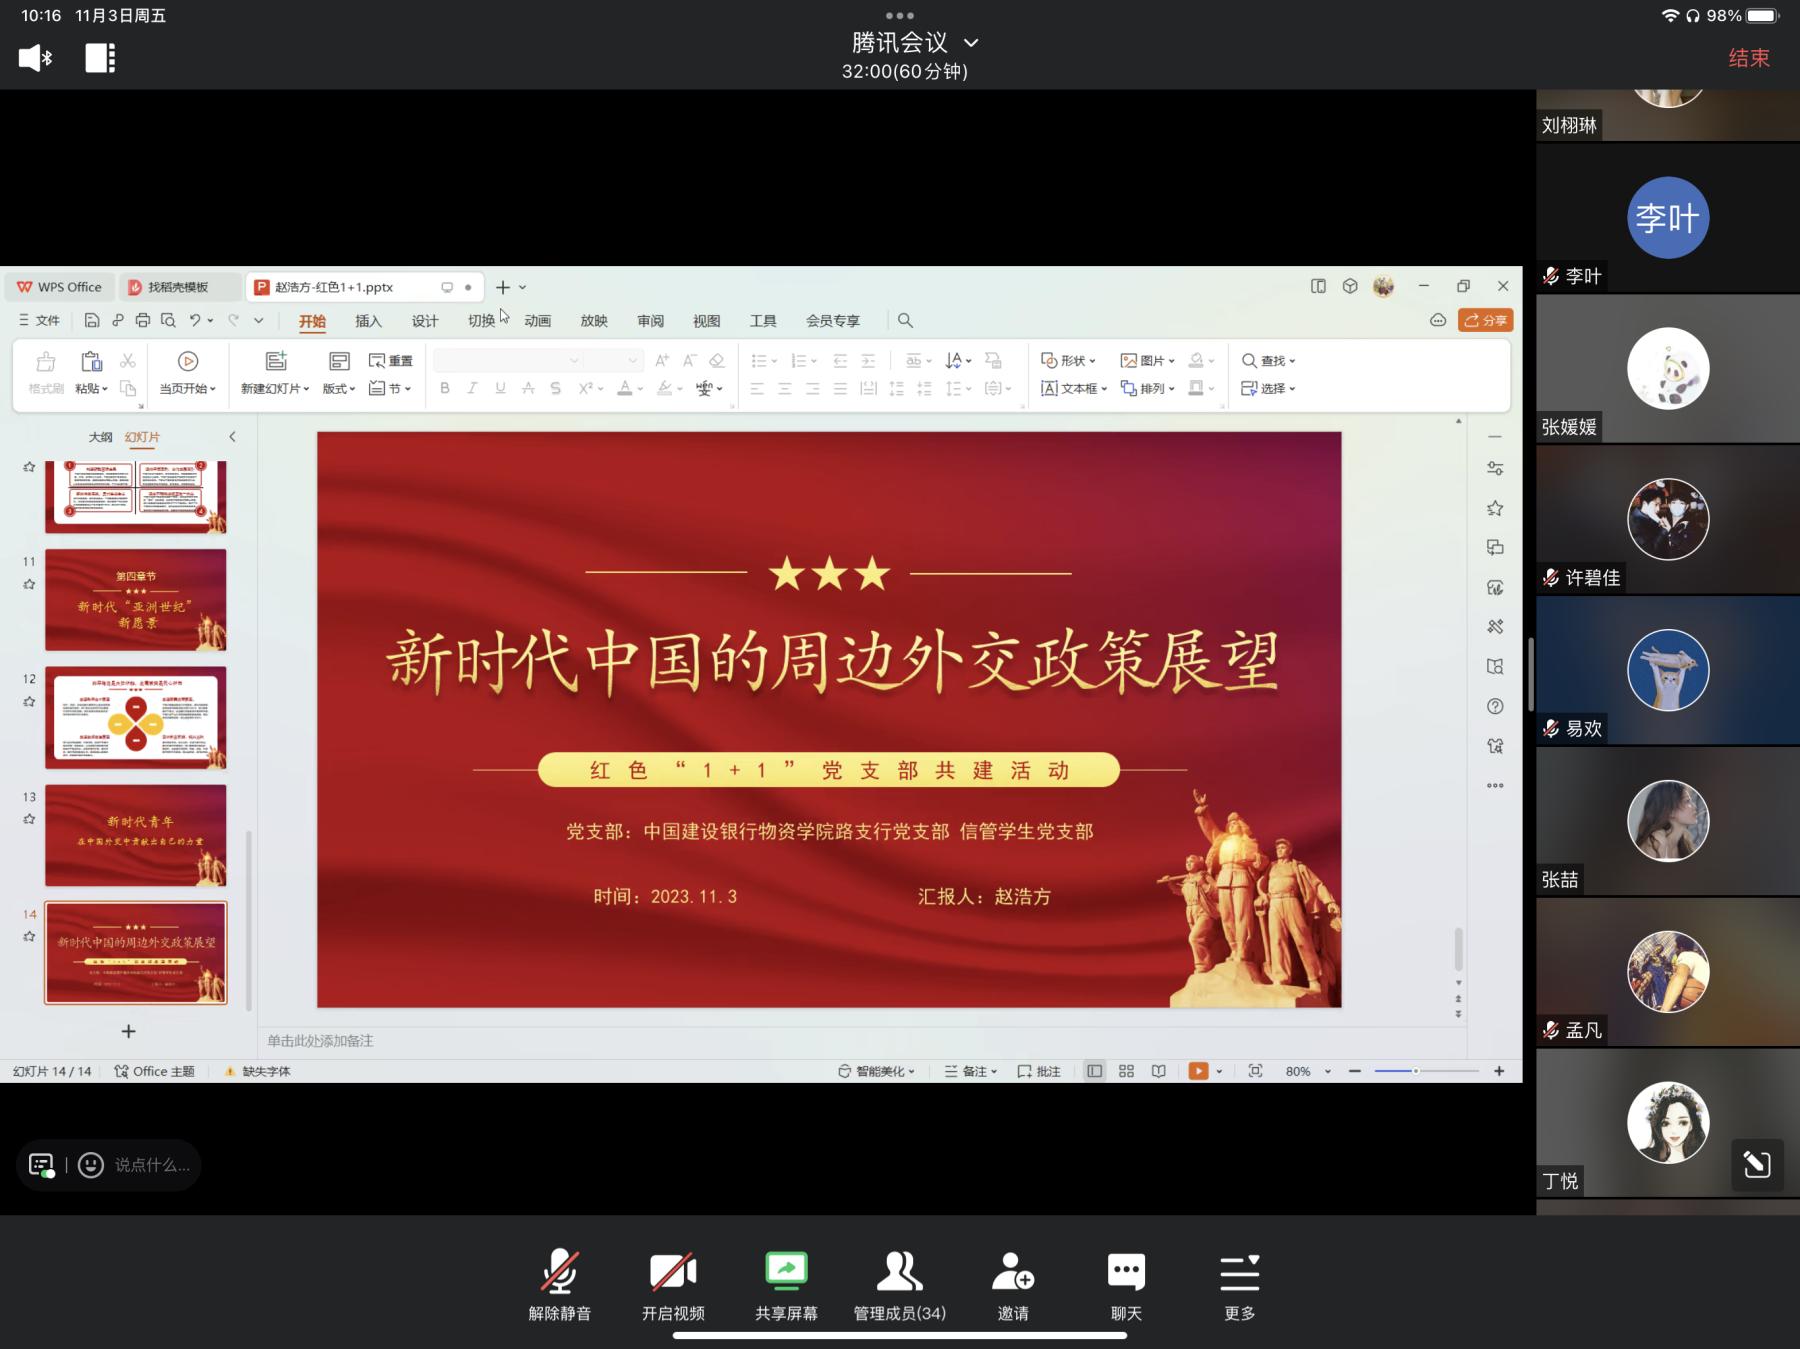Screen dimensions: 1800x1349
Task: Open the 更多 options menu
Action: coord(1239,1284)
